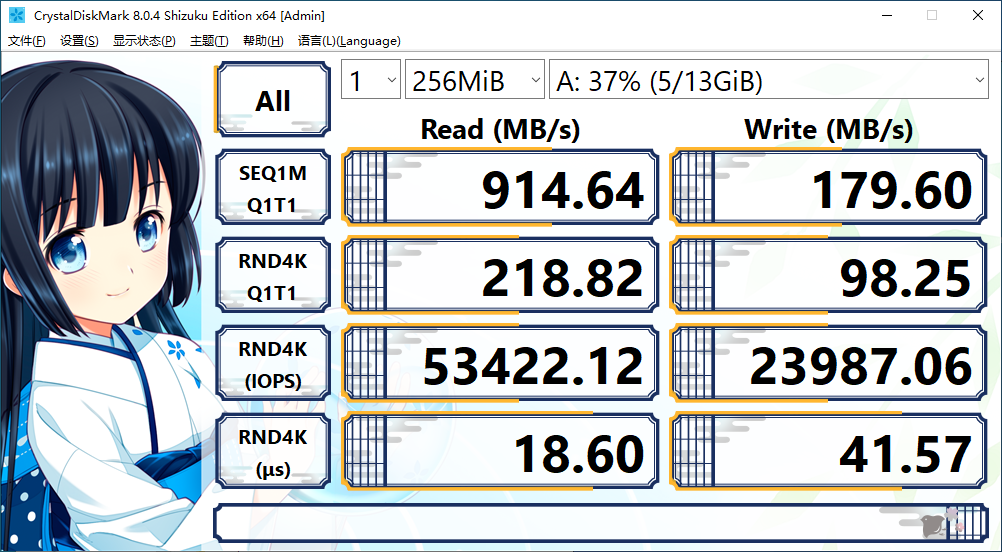Open the 主题(T) menu
The image size is (1002, 552).
tap(209, 41)
